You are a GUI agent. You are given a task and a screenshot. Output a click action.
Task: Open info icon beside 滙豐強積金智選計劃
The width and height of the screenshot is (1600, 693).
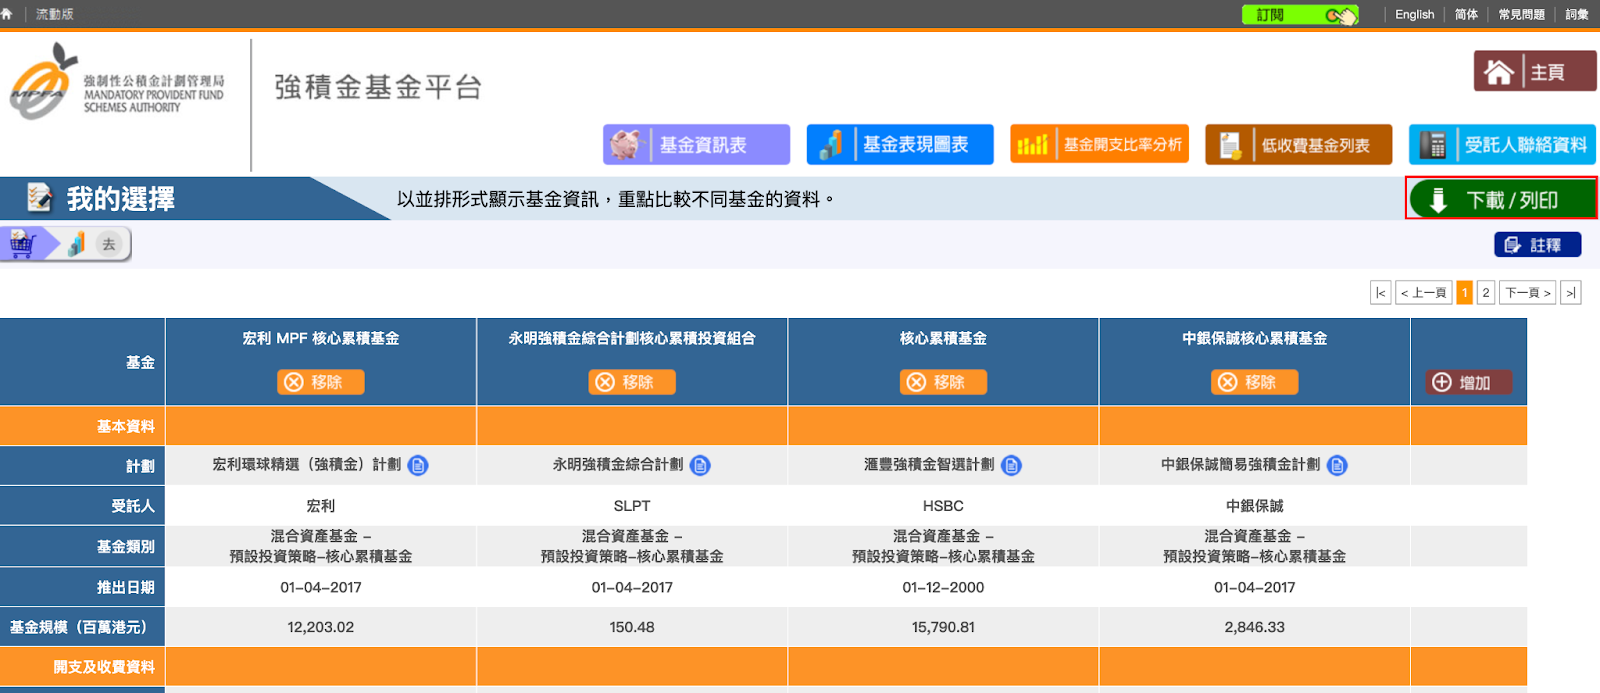pyautogui.click(x=1011, y=465)
